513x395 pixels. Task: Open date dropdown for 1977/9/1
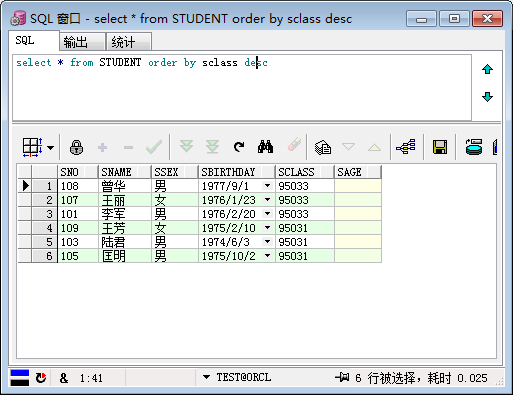pos(267,186)
